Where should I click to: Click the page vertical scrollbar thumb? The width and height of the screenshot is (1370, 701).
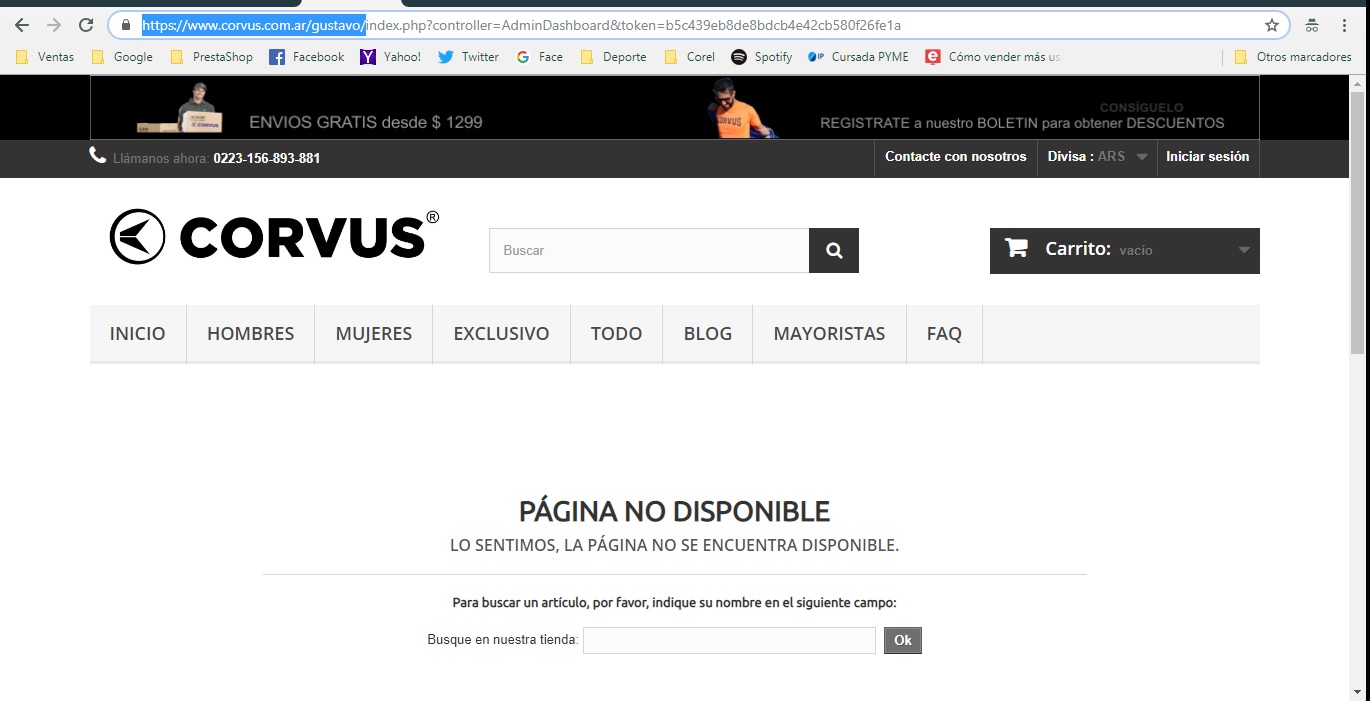coord(1357,221)
